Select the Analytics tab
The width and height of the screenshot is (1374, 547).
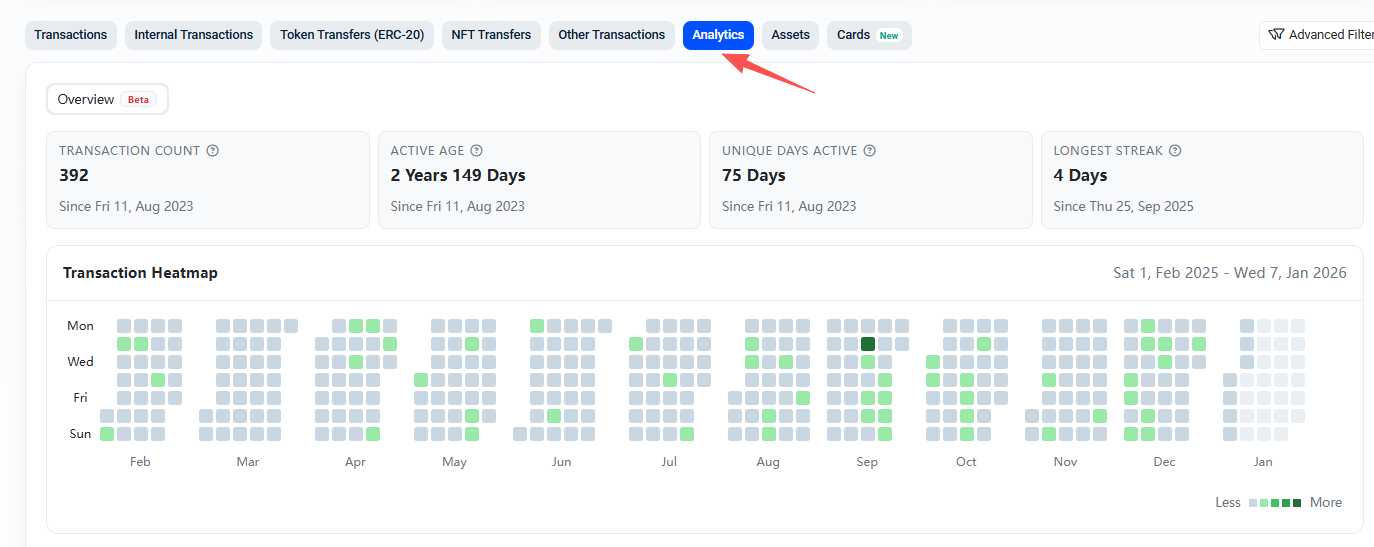[x=718, y=35]
